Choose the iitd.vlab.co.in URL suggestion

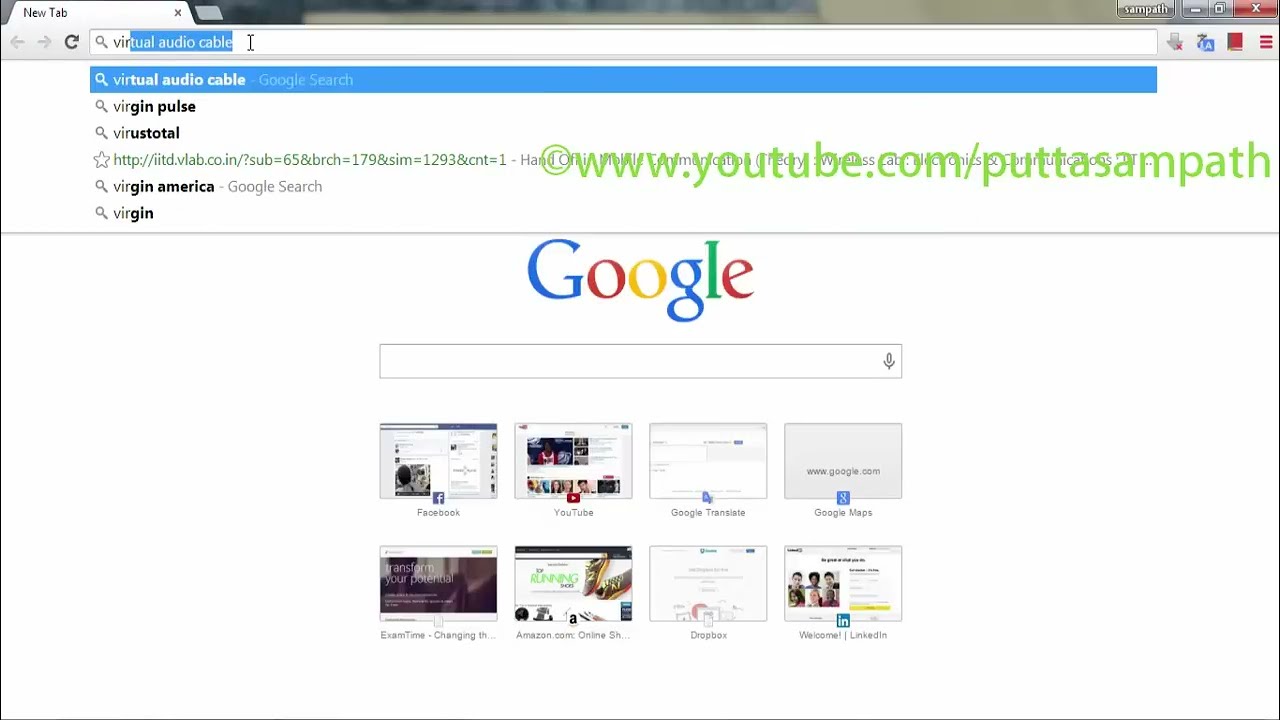[623, 160]
